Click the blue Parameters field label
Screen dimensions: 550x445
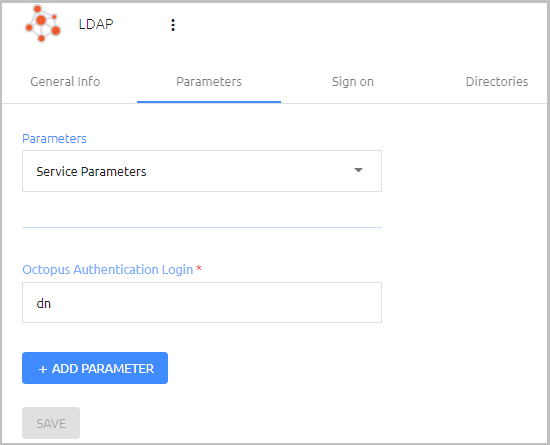(54, 139)
